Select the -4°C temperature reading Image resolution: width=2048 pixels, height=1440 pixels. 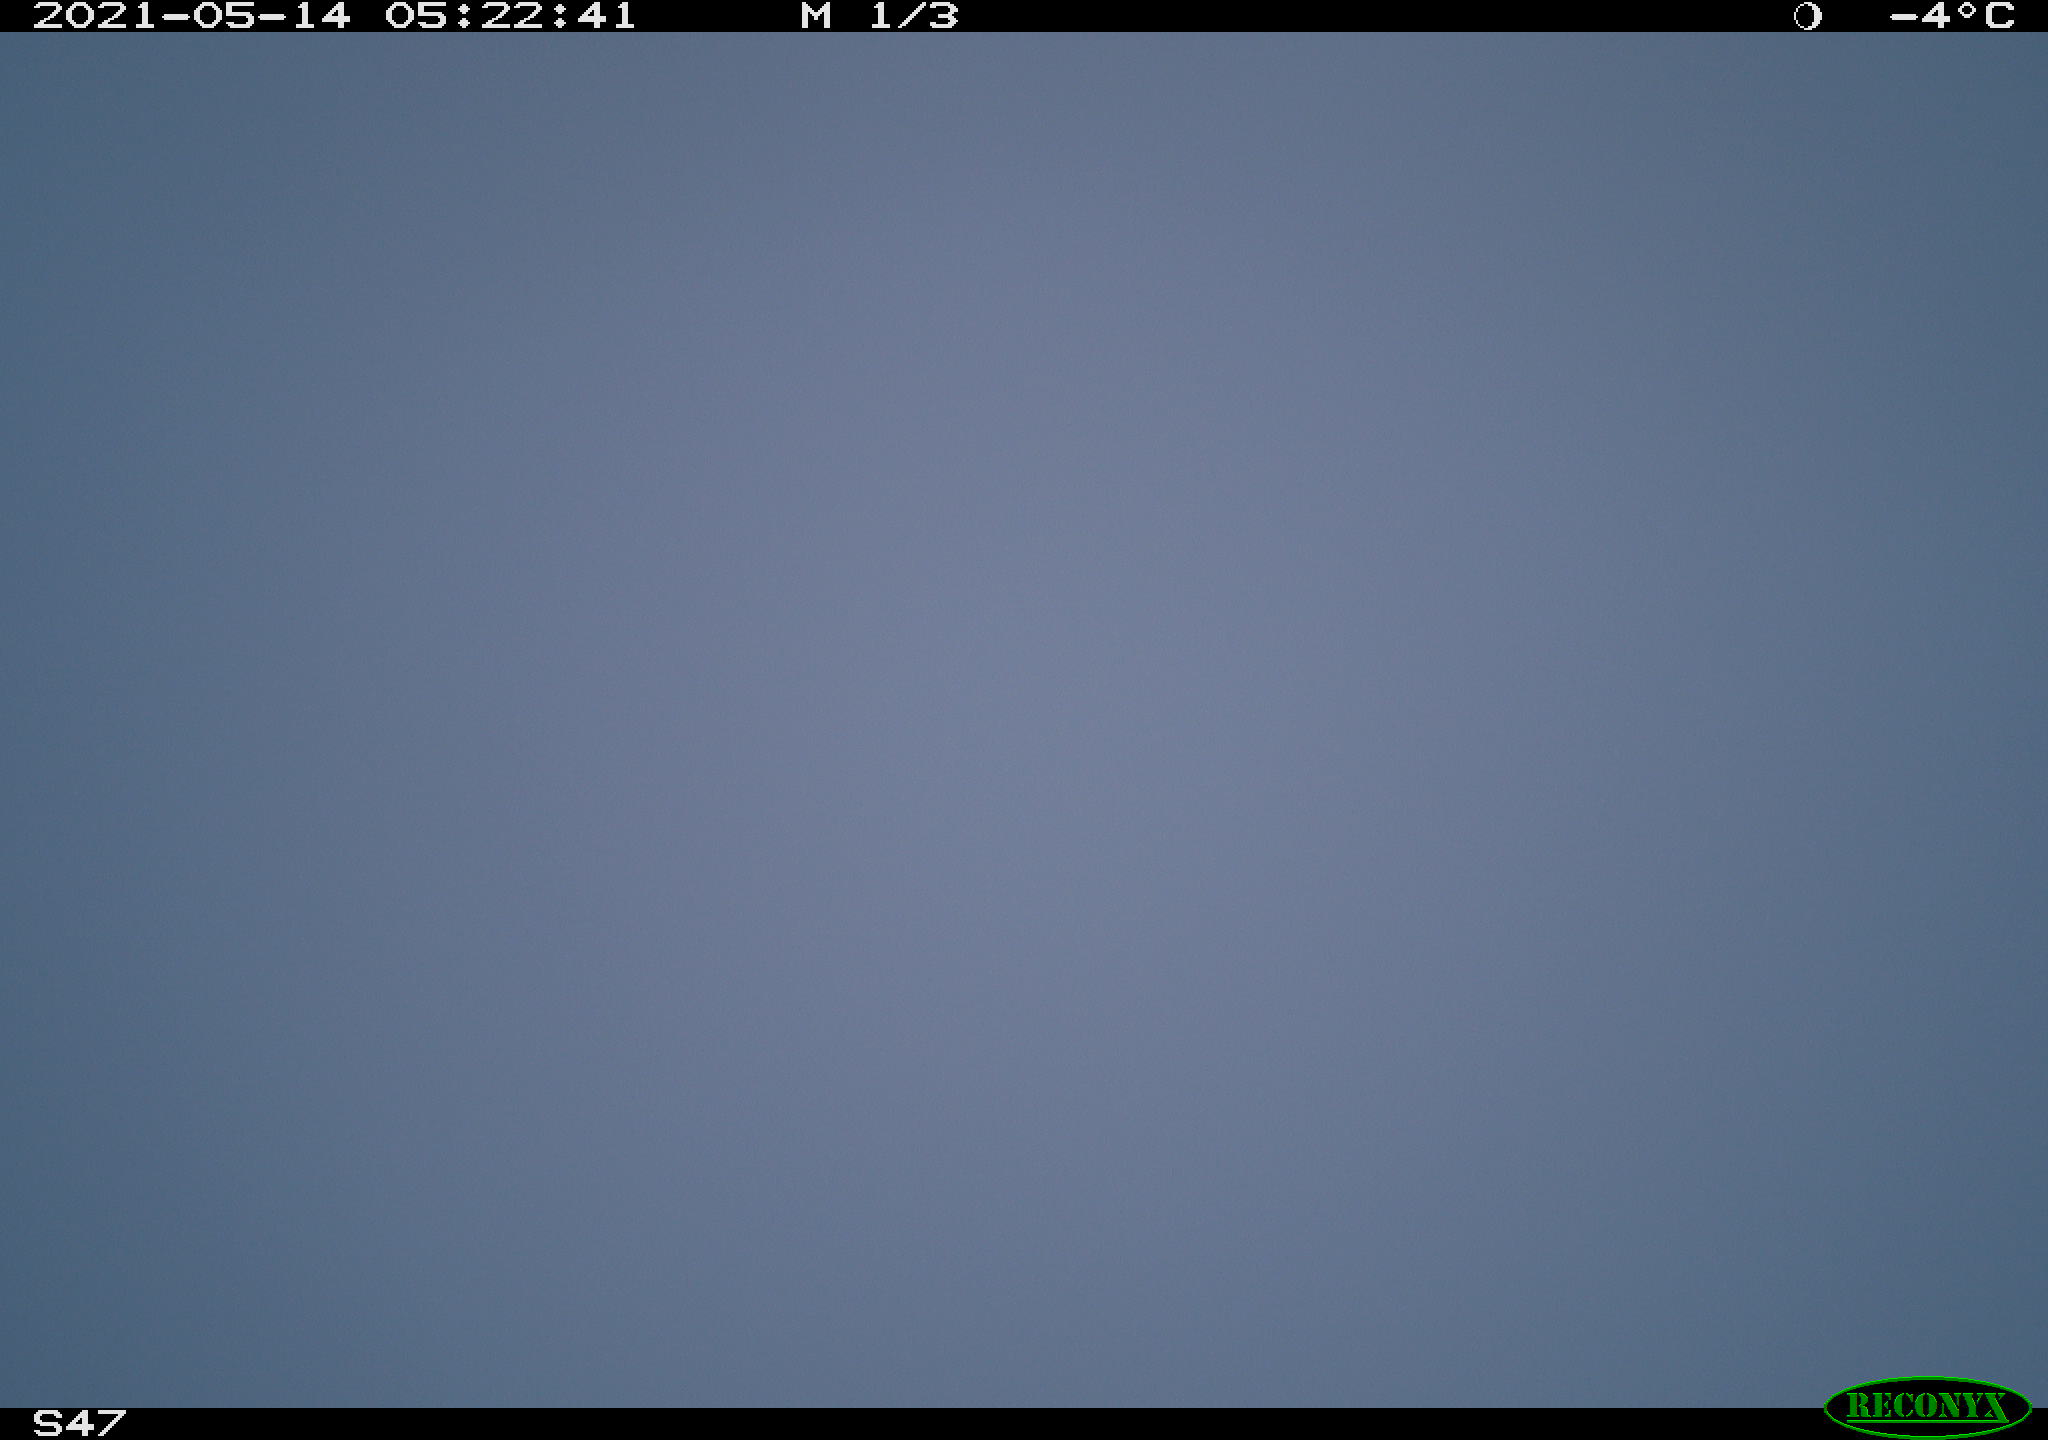(x=1951, y=16)
